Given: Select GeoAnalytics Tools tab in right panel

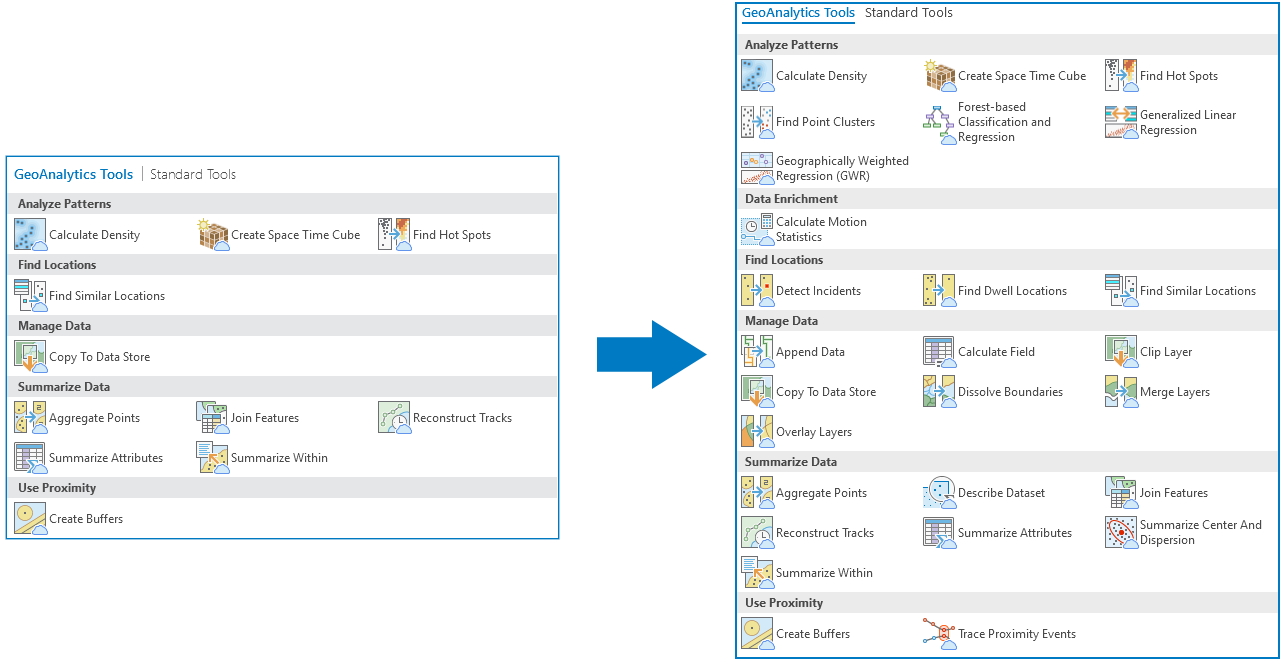Looking at the screenshot, I should tap(798, 13).
